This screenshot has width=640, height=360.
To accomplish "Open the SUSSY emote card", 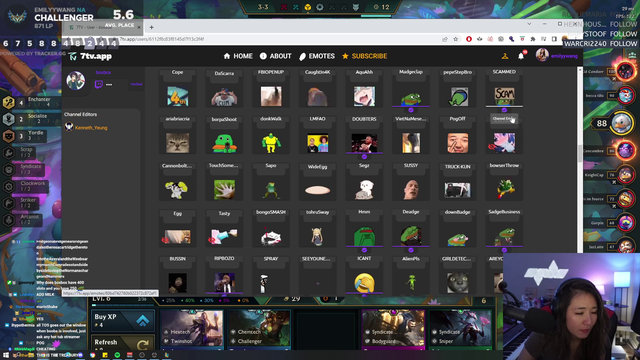I will tap(411, 182).
